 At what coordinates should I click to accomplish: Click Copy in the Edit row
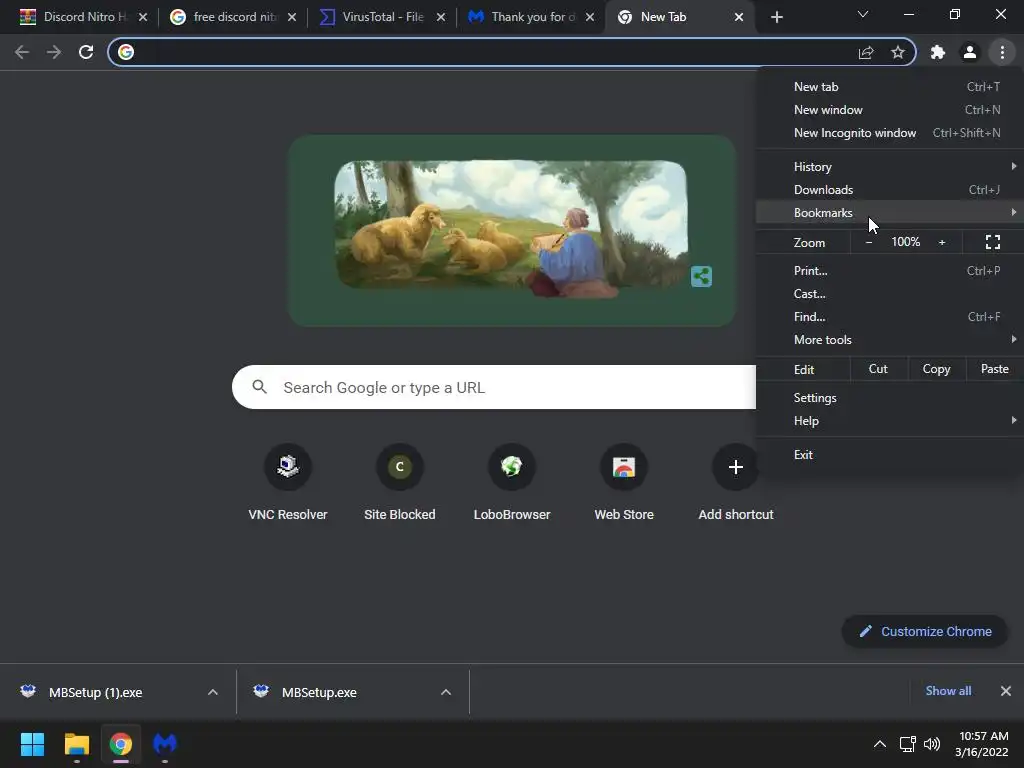click(936, 369)
